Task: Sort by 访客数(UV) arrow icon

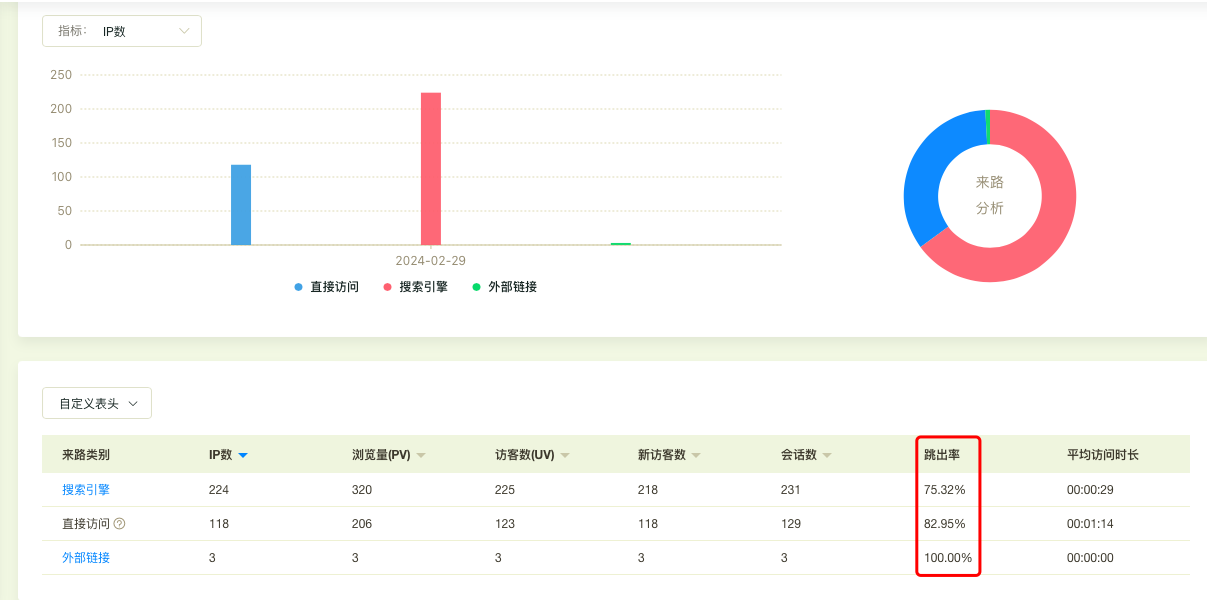Action: tap(565, 456)
